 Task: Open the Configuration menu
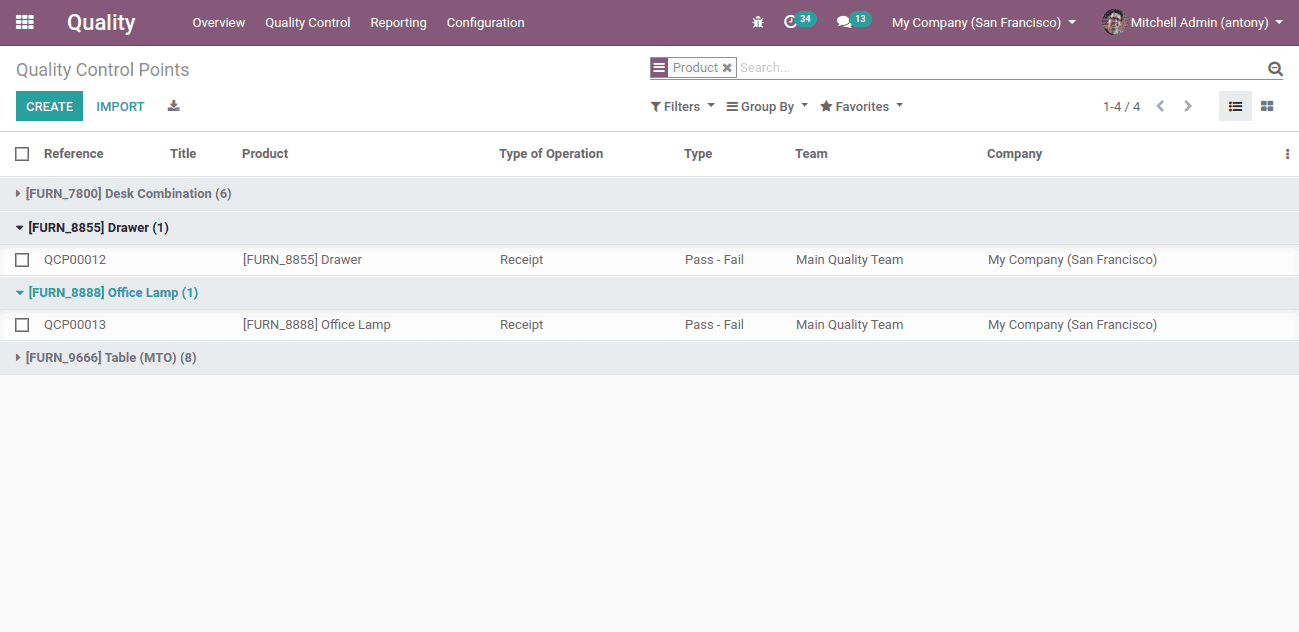pos(485,22)
